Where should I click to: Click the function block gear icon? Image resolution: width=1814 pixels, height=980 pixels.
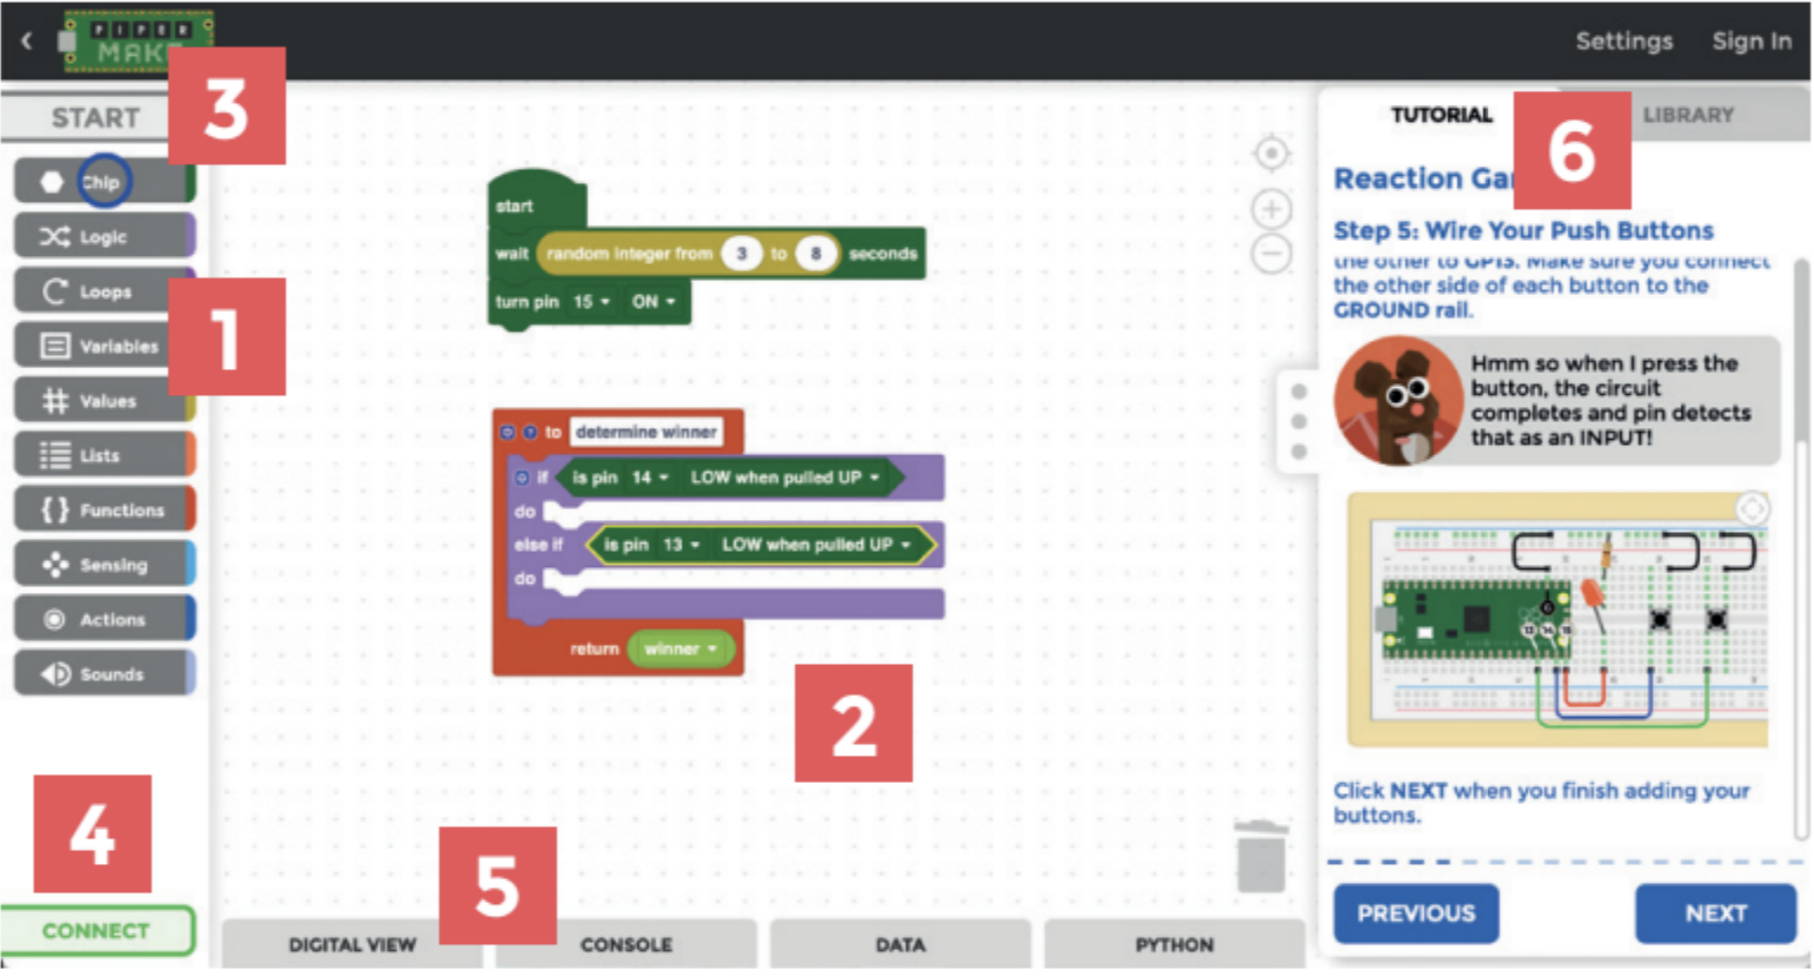507,432
